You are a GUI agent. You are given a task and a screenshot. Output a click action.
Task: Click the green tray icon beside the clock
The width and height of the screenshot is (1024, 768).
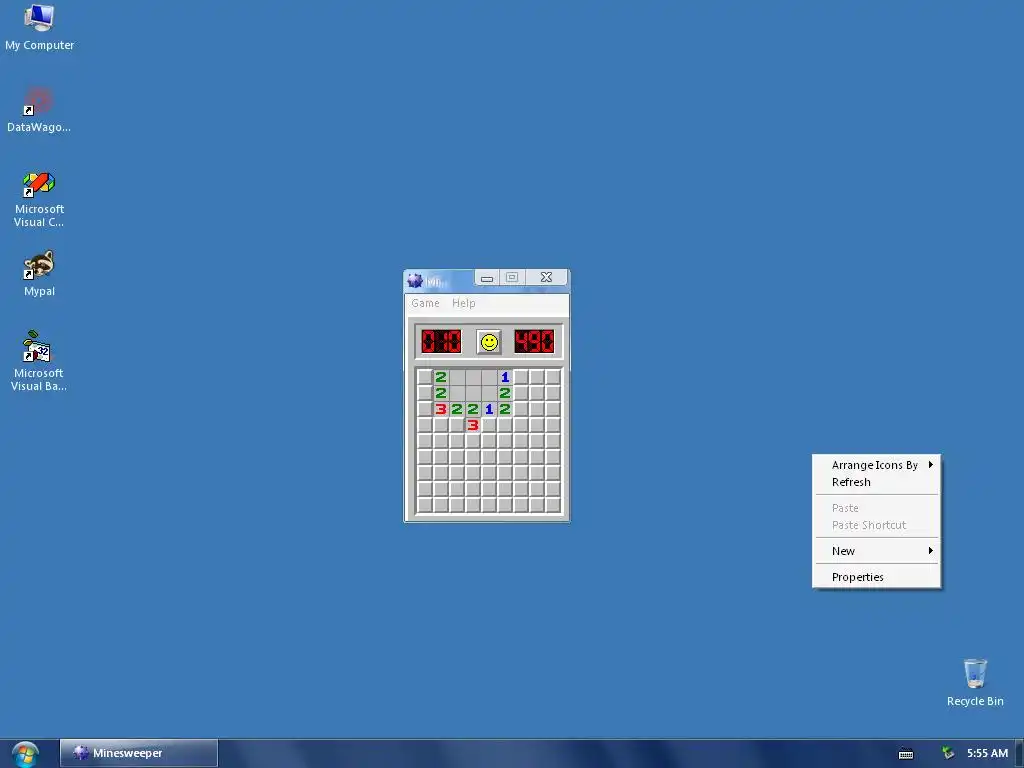948,753
